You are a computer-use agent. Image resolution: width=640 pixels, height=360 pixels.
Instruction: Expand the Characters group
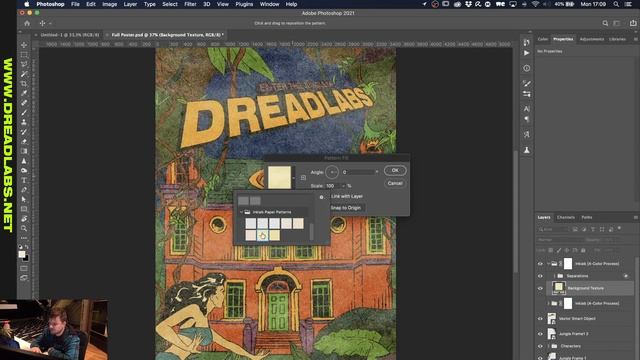click(x=548, y=346)
